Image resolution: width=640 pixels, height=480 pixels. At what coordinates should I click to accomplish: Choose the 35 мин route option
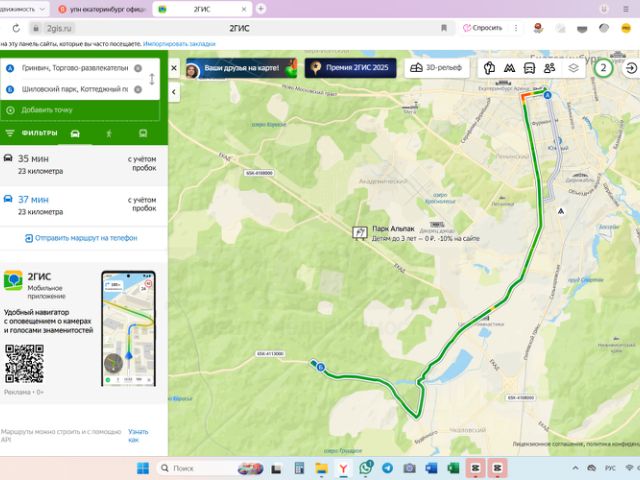[x=84, y=164]
